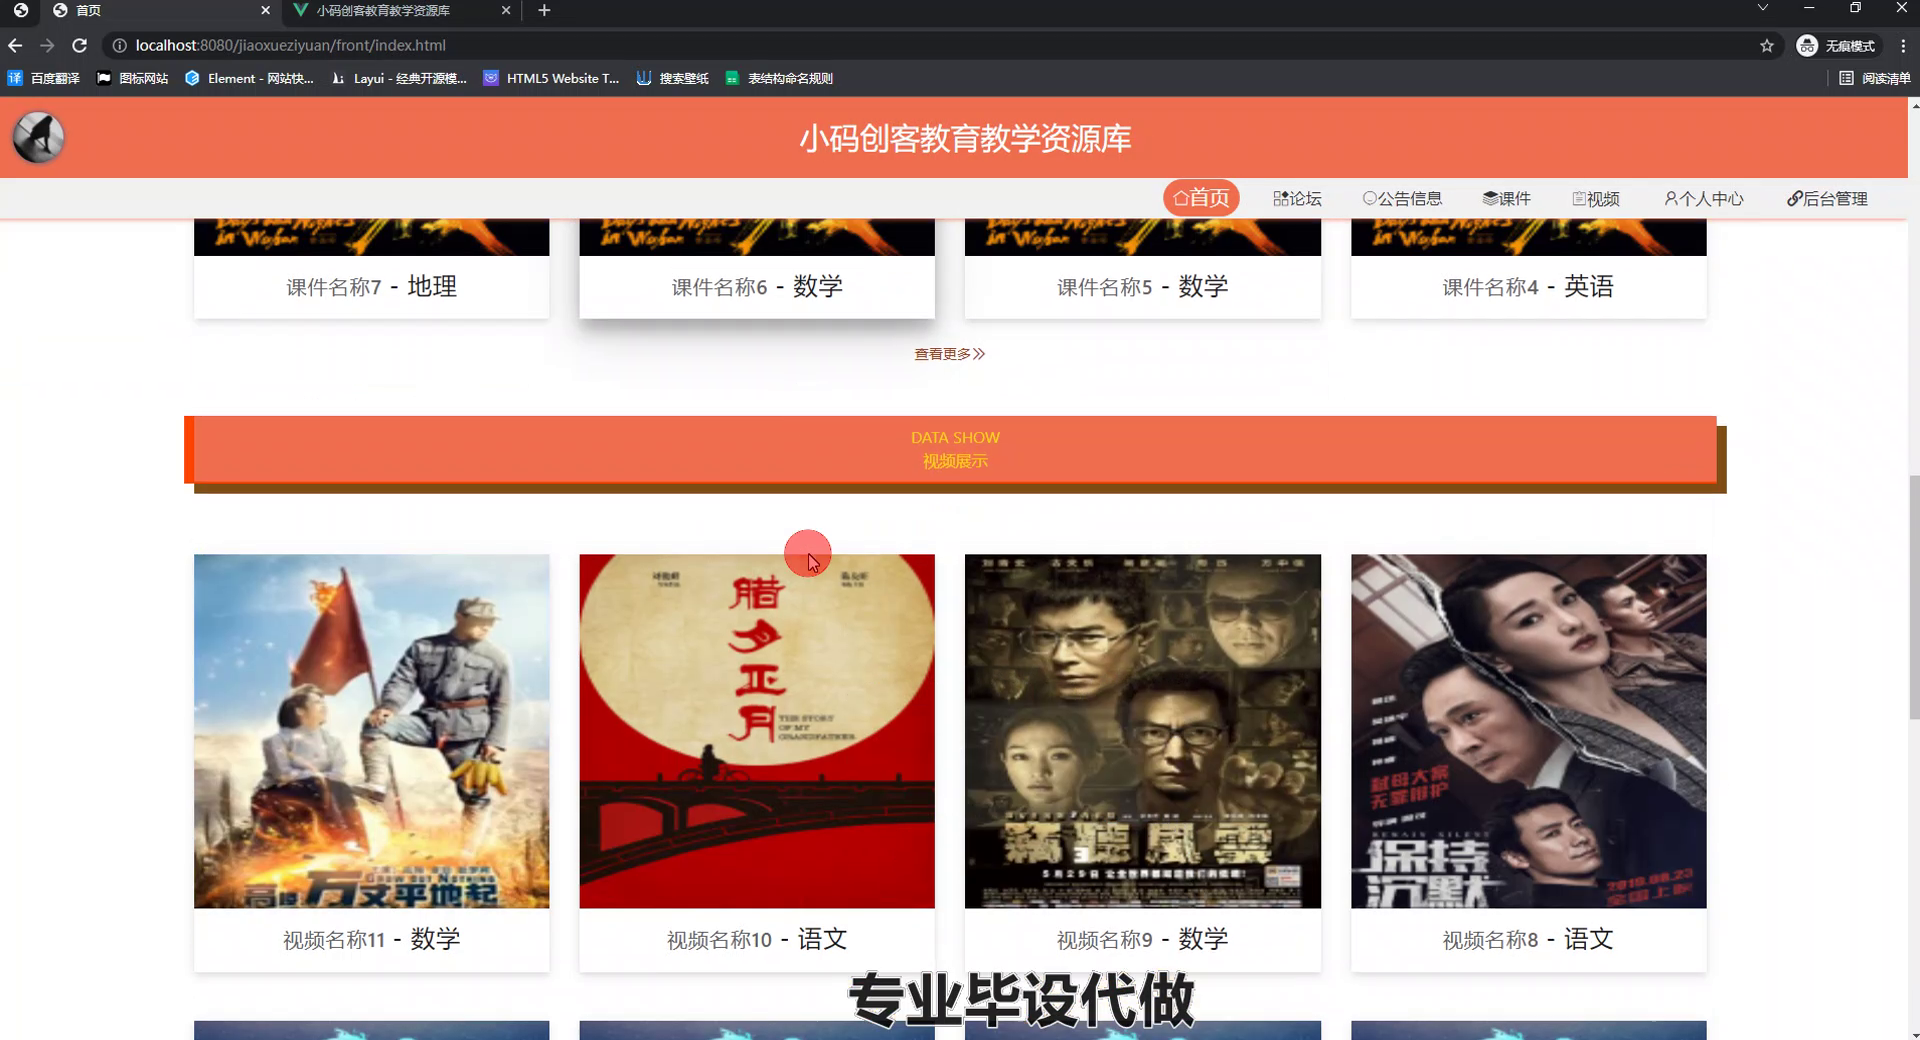Open the 表结构命名规则 bookmark
The image size is (1920, 1040).
pos(779,78)
